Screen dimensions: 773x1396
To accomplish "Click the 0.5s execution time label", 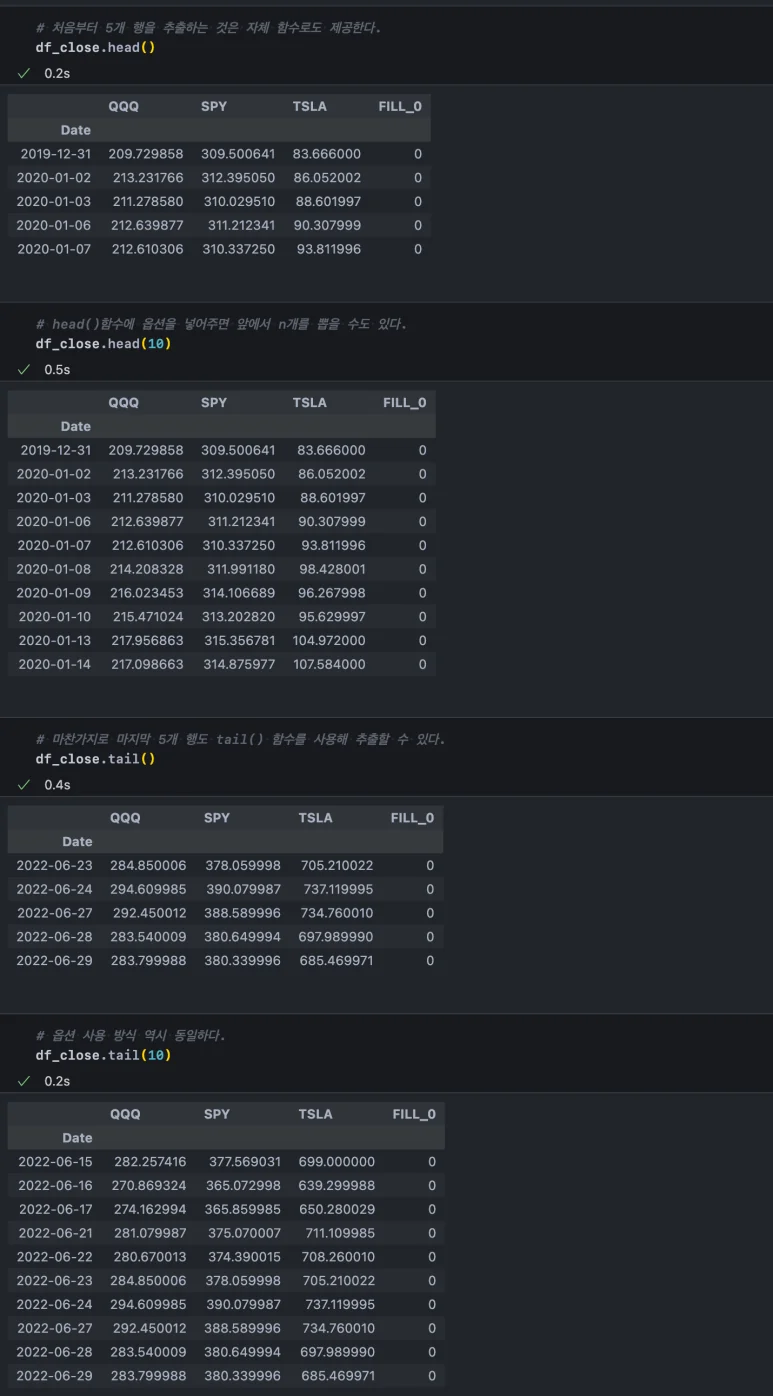I will click(x=57, y=369).
